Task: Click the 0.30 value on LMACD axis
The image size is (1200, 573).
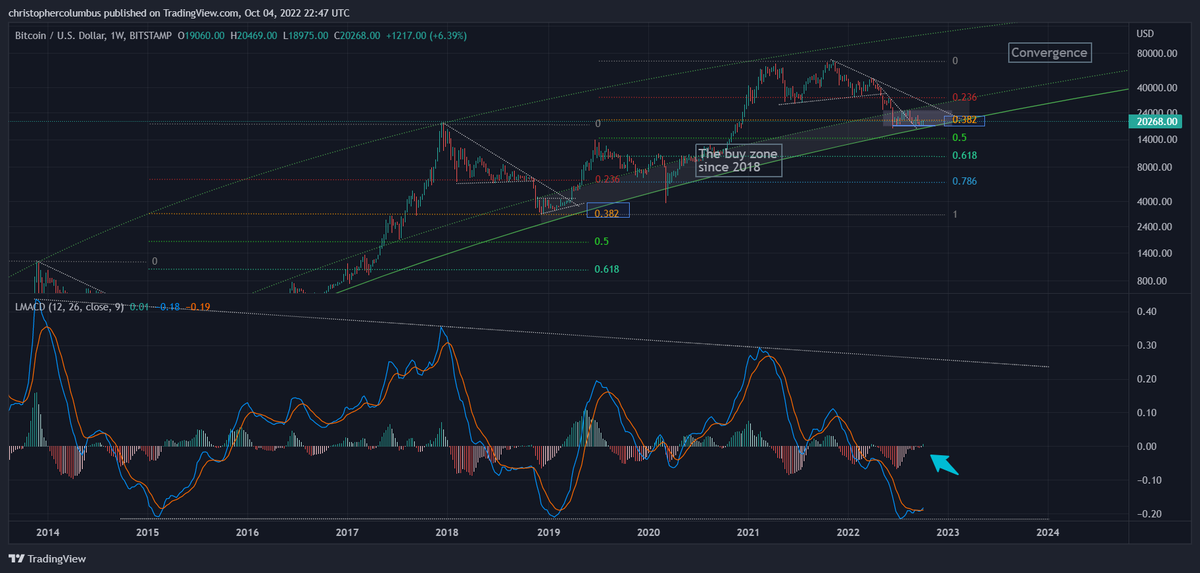Action: point(1148,345)
